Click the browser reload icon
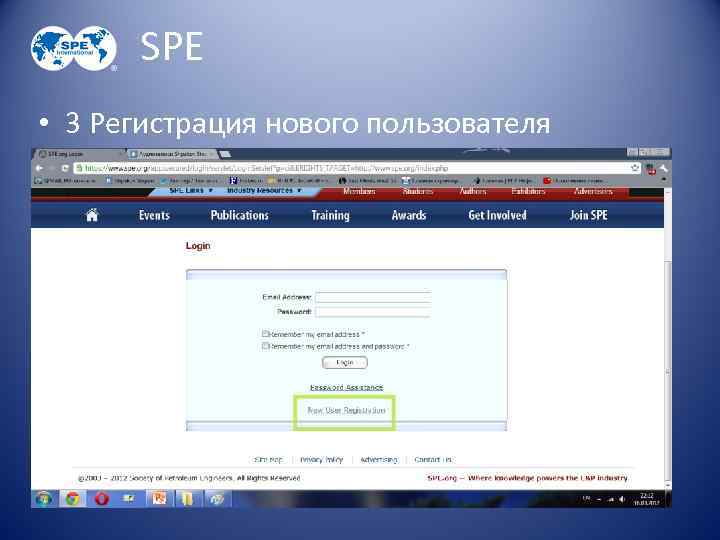The width and height of the screenshot is (720, 540). click(65, 168)
